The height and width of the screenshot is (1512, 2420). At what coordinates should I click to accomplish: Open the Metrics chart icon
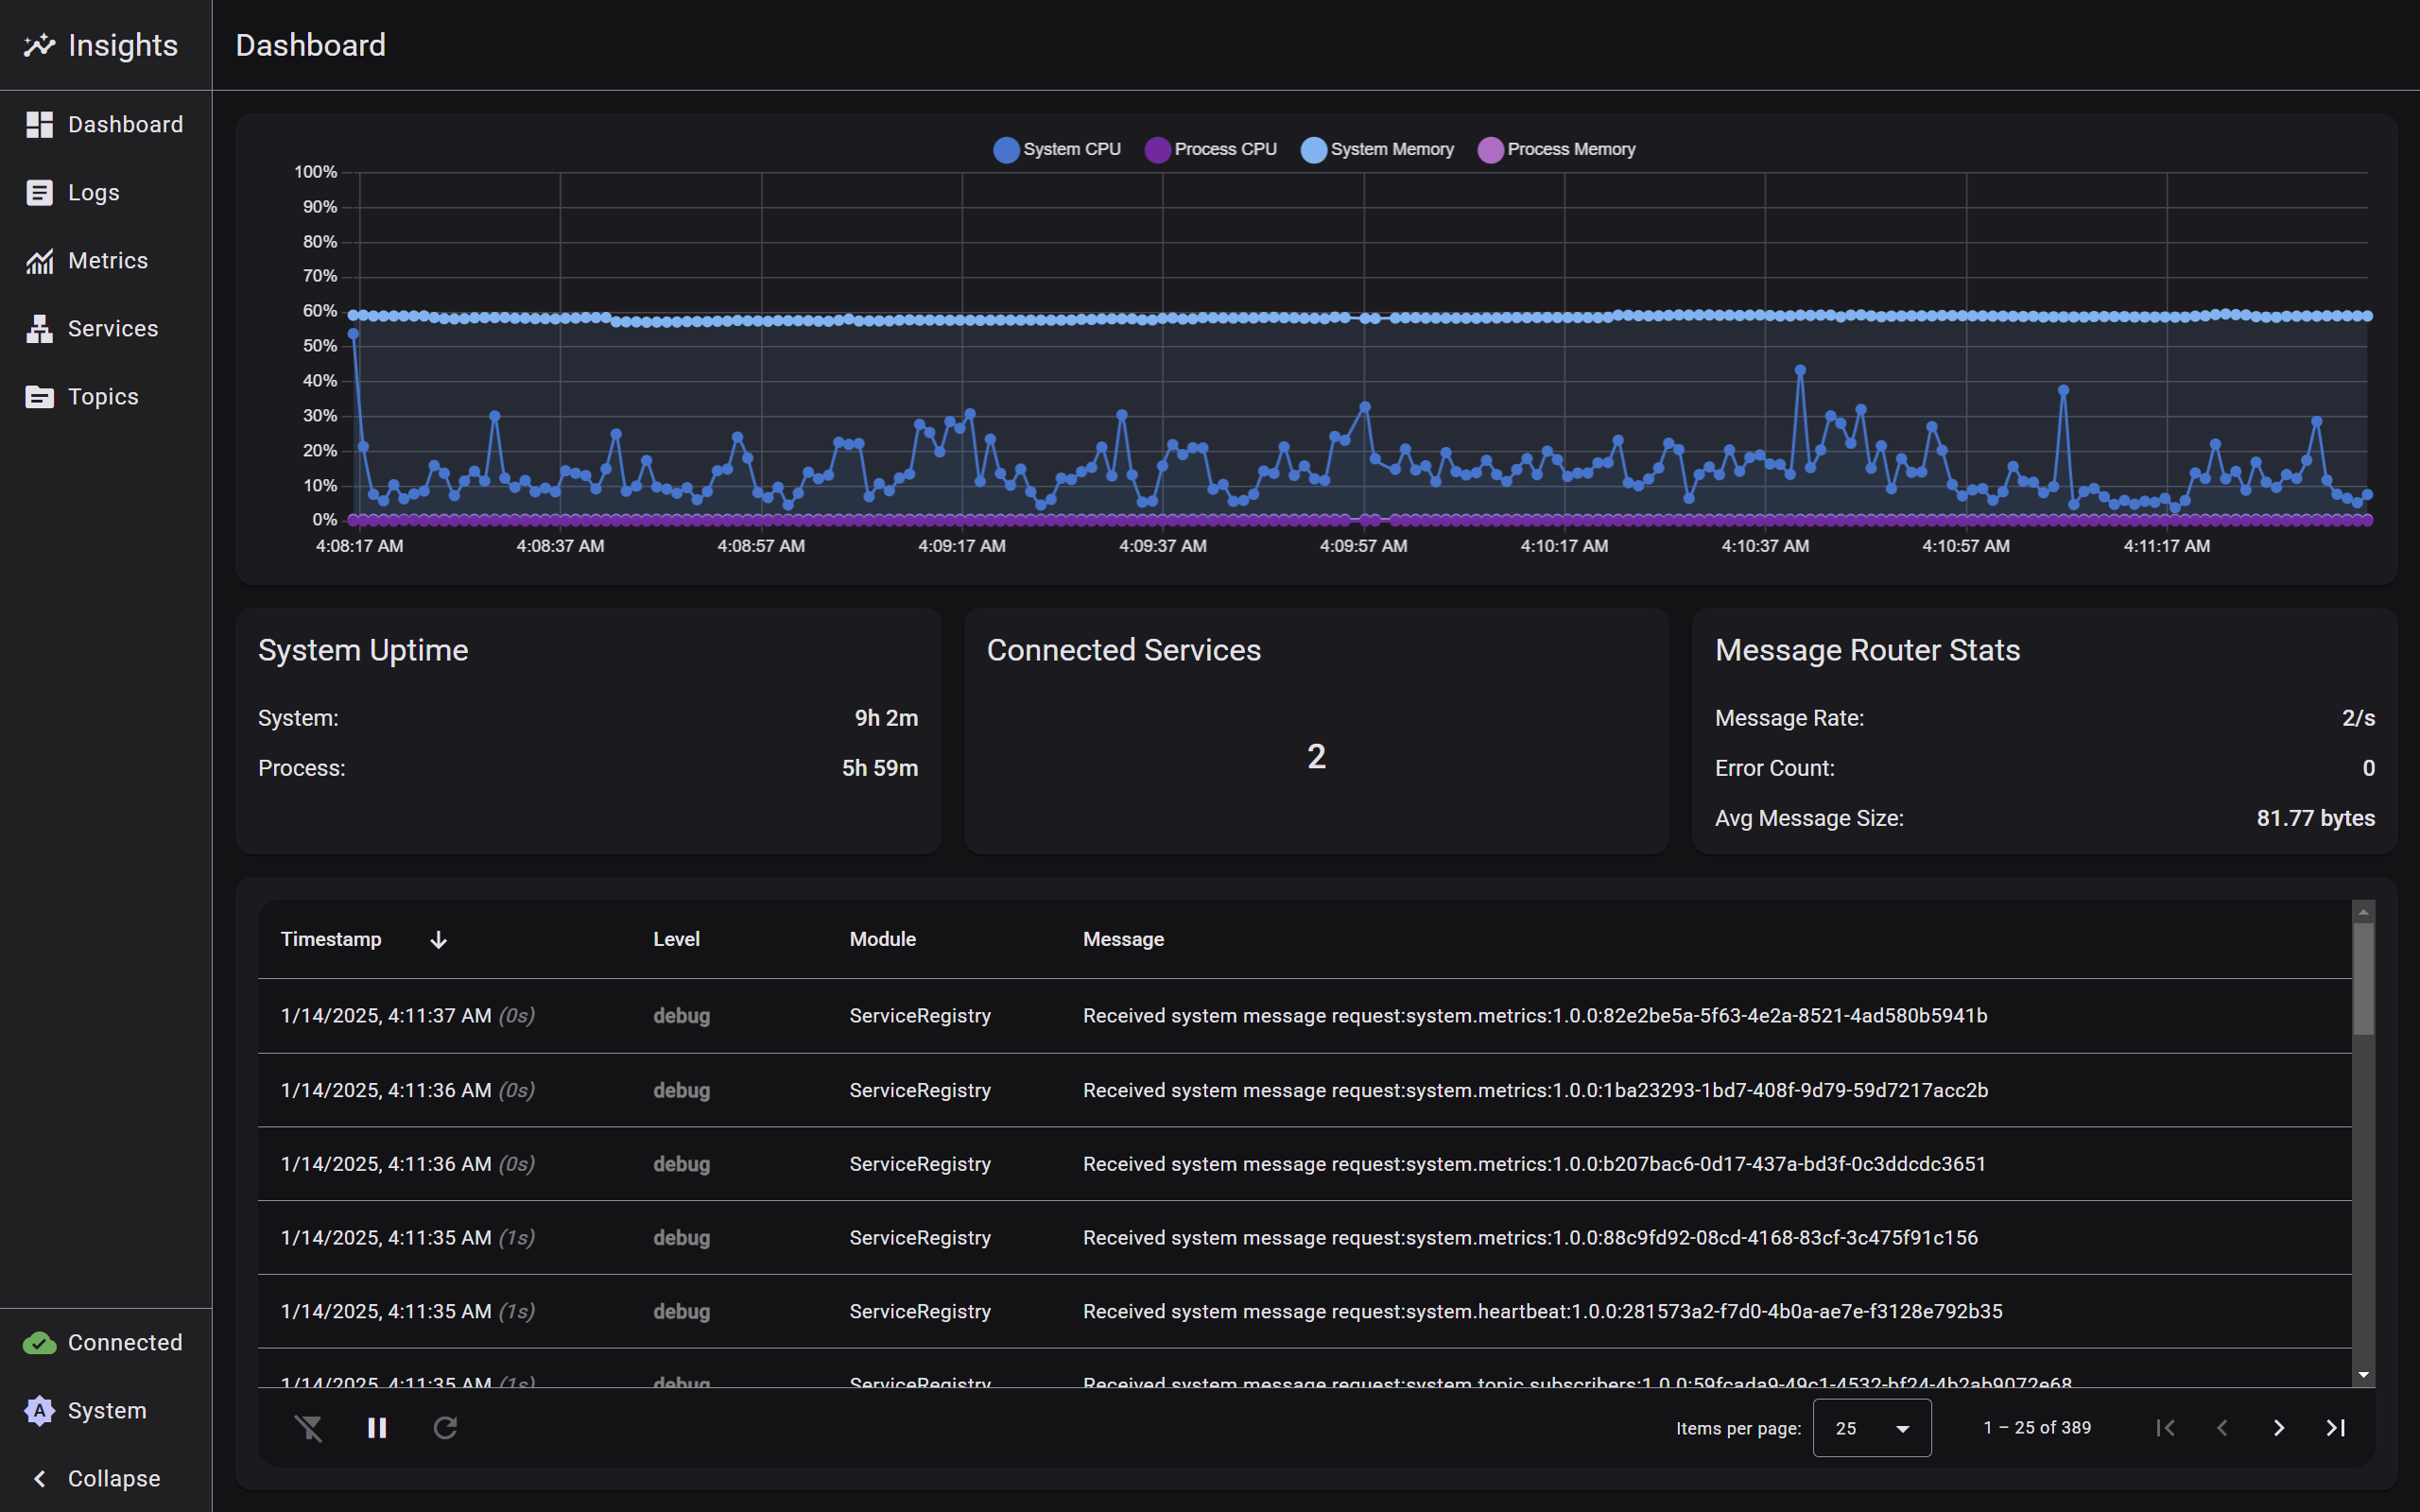39,261
